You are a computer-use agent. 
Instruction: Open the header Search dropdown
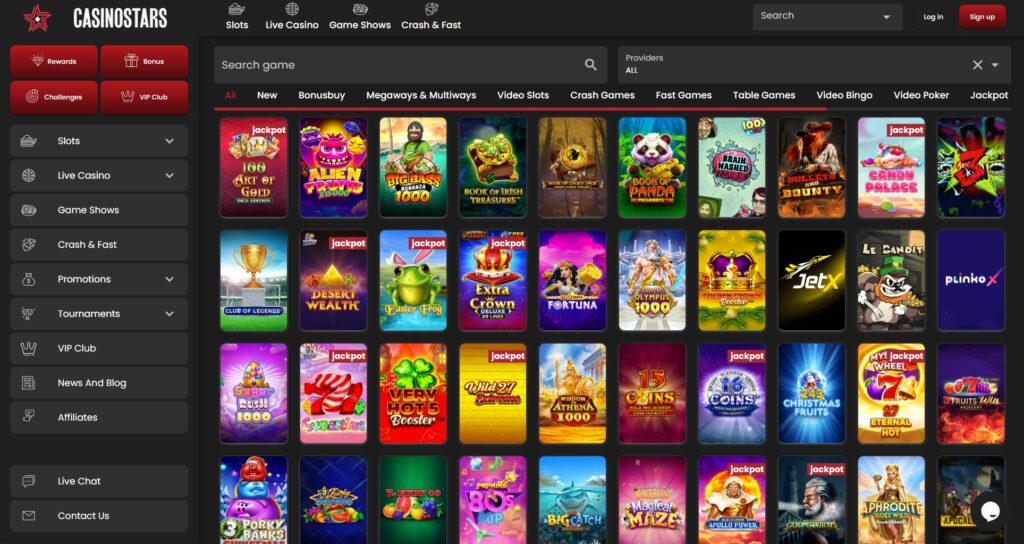827,16
